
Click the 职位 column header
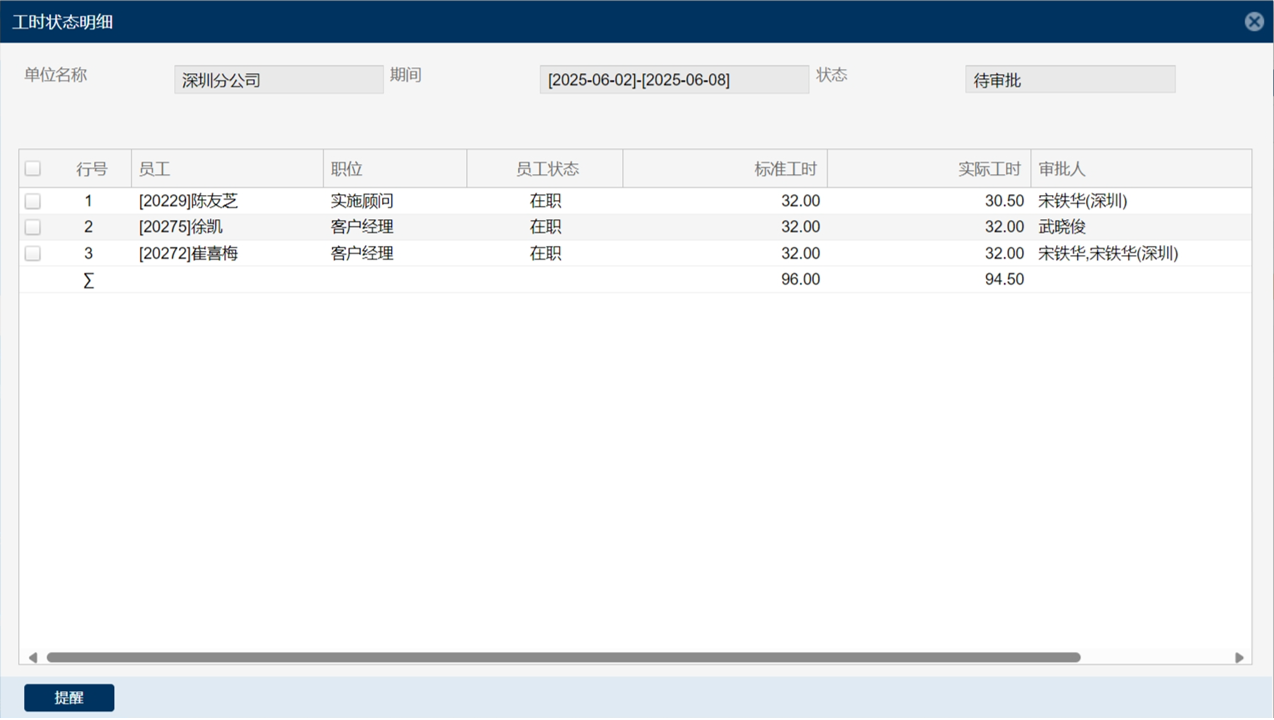point(394,169)
